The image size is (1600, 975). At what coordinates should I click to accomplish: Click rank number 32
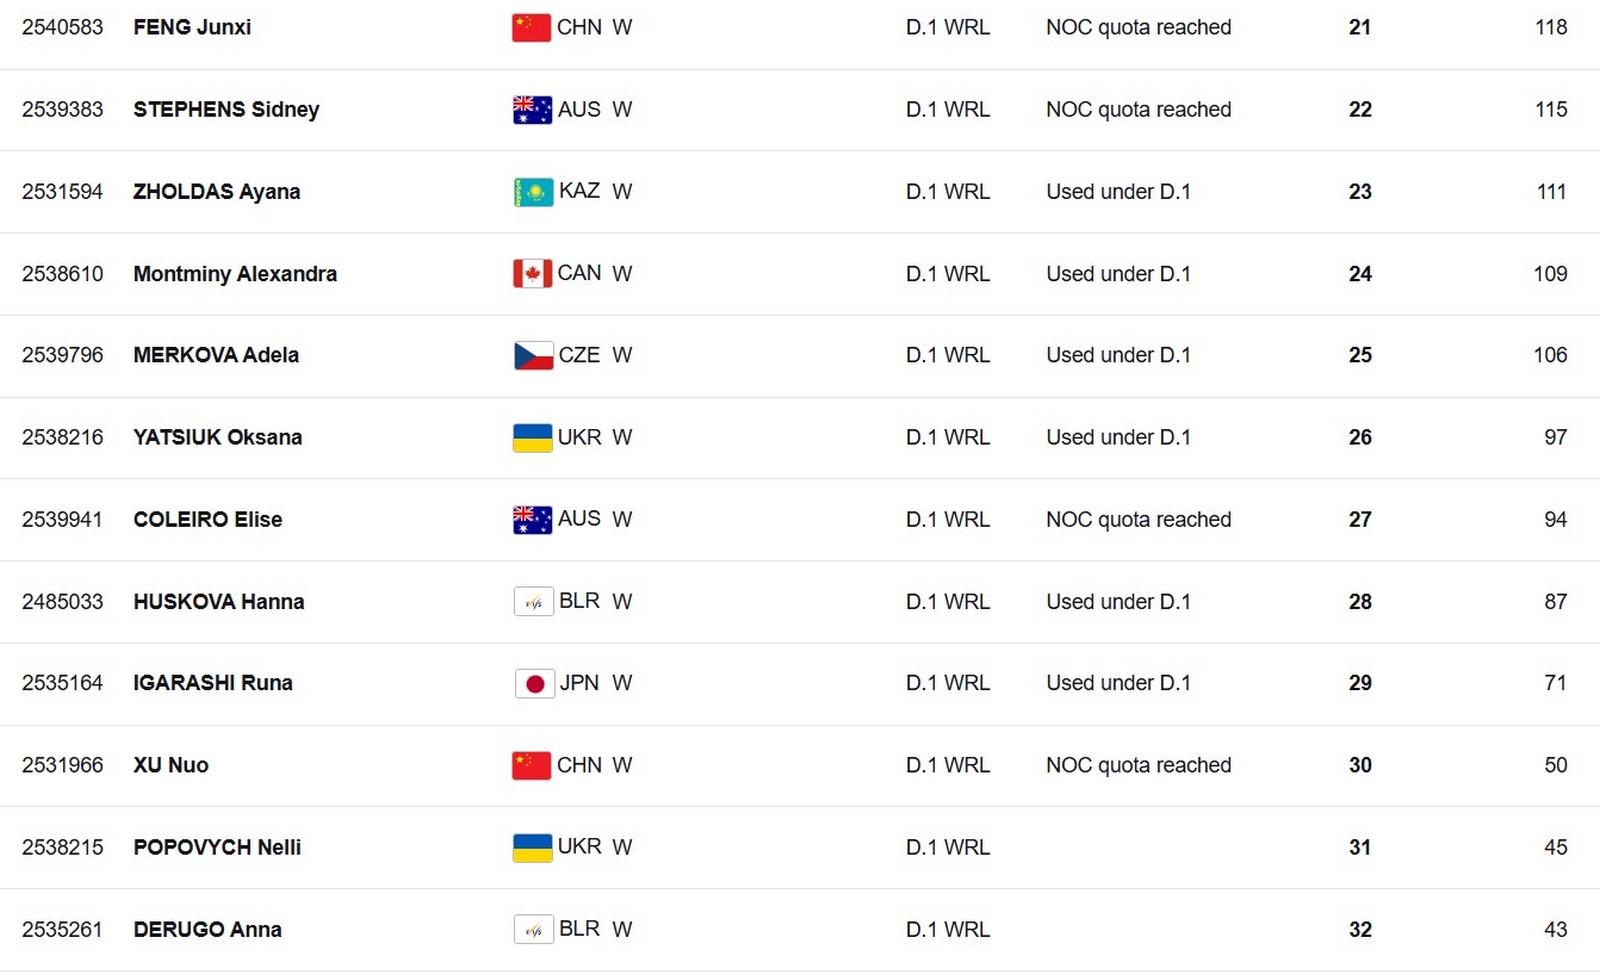click(x=1360, y=929)
